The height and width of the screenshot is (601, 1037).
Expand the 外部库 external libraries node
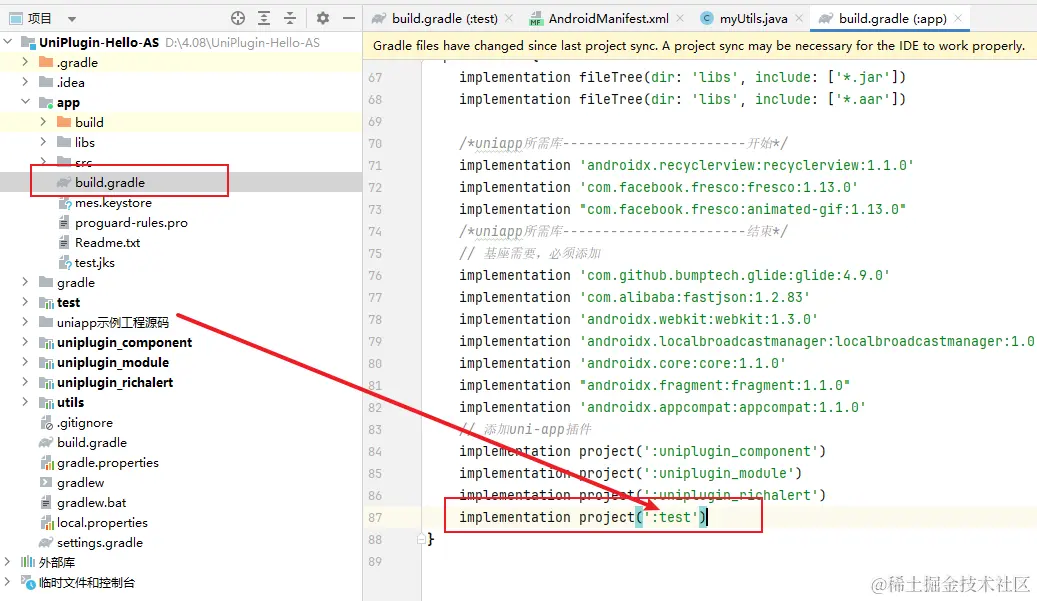click(8, 561)
